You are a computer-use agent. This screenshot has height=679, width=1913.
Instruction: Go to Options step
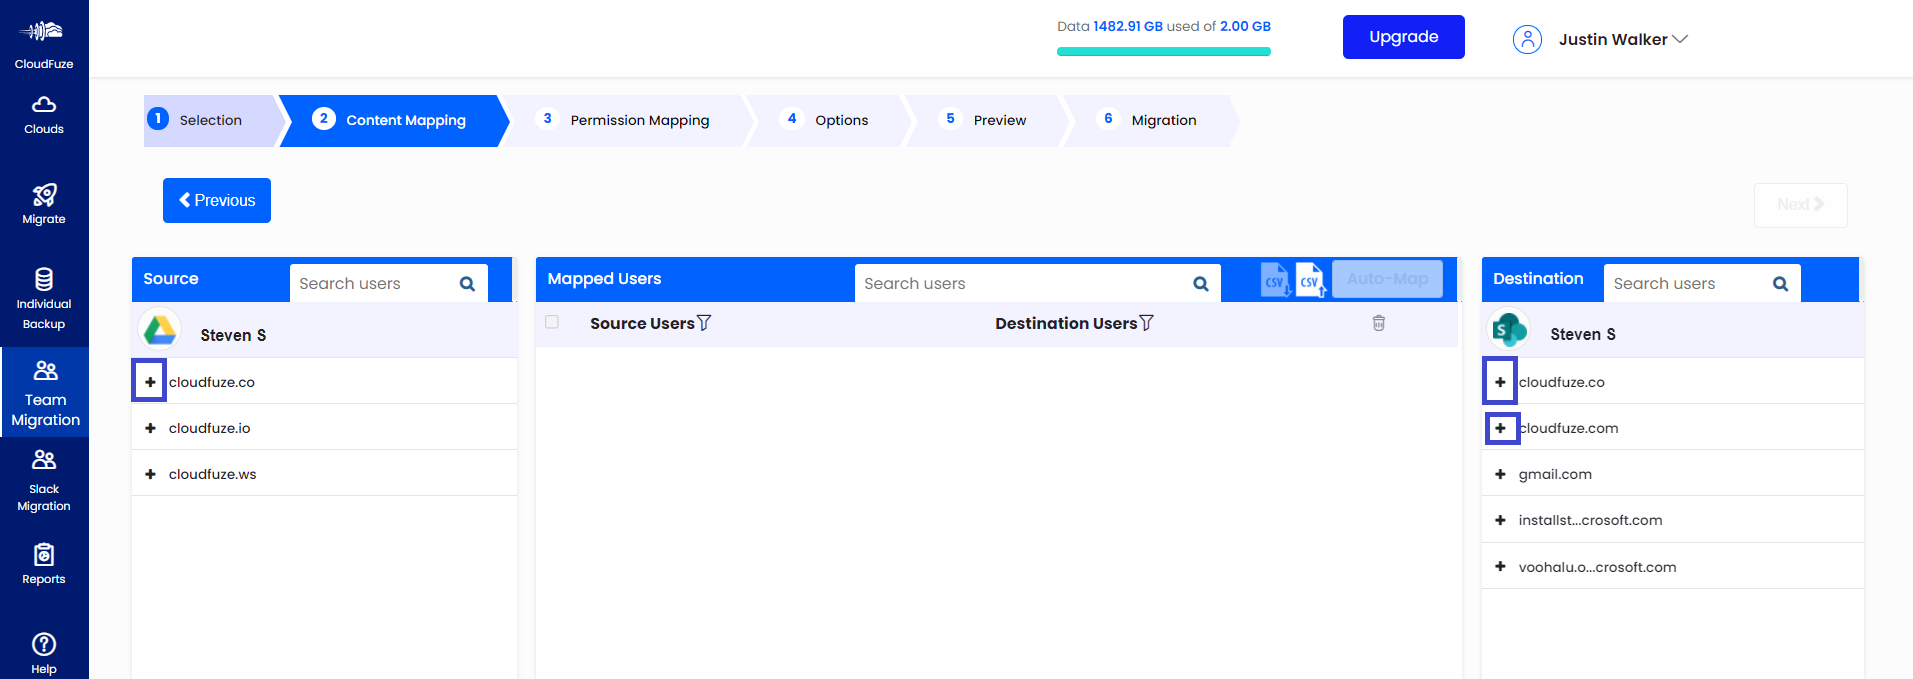tap(828, 121)
